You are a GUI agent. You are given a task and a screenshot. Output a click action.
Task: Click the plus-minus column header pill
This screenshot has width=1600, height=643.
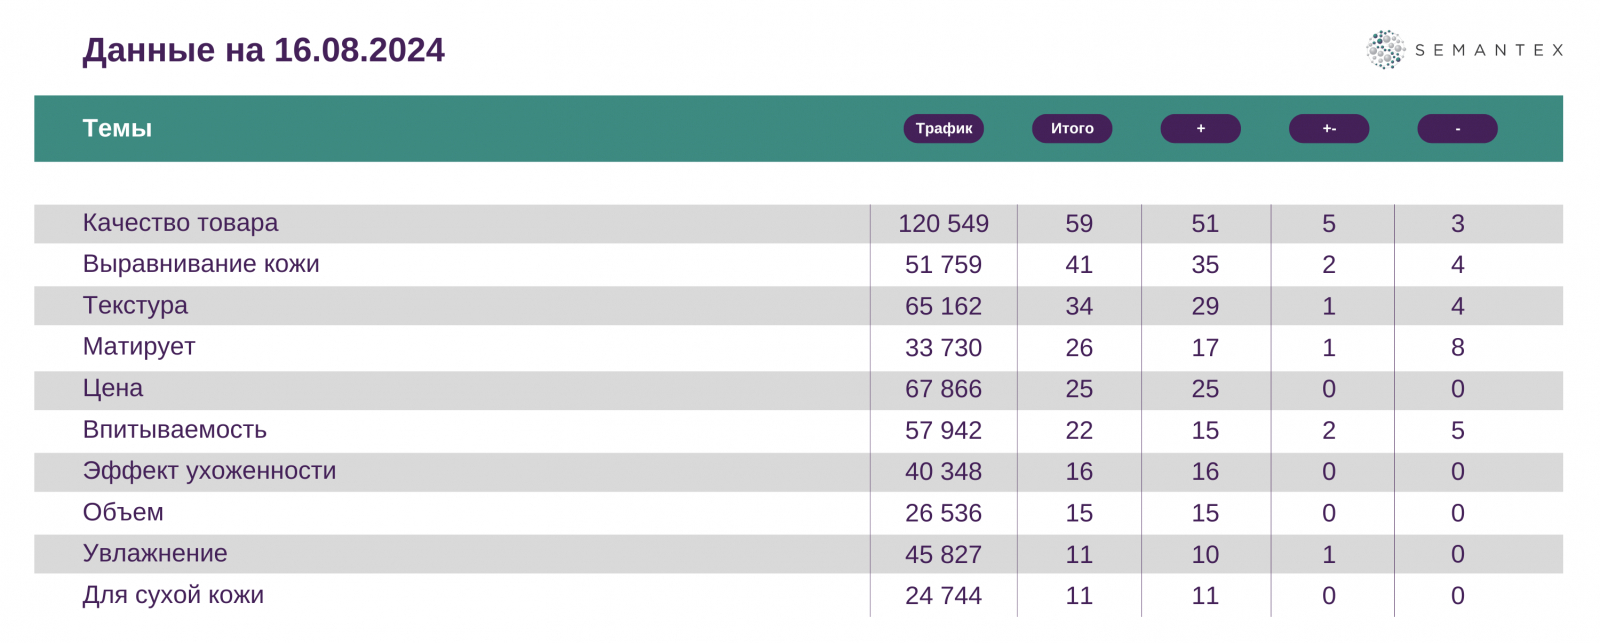(x=1329, y=128)
